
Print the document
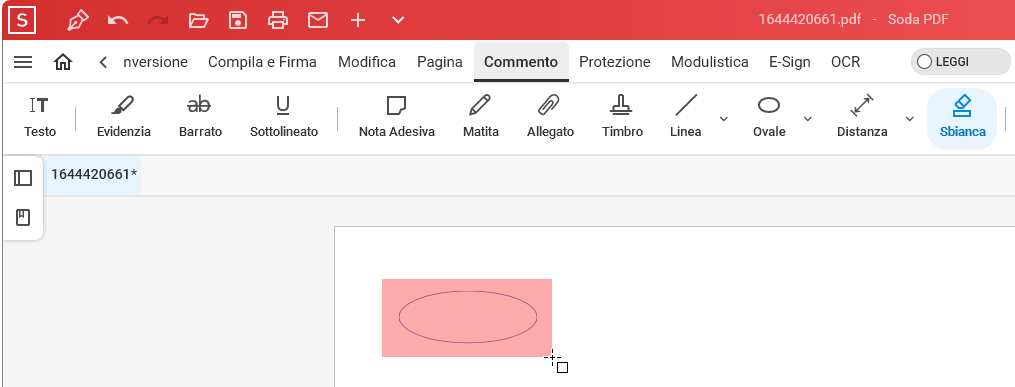[278, 20]
